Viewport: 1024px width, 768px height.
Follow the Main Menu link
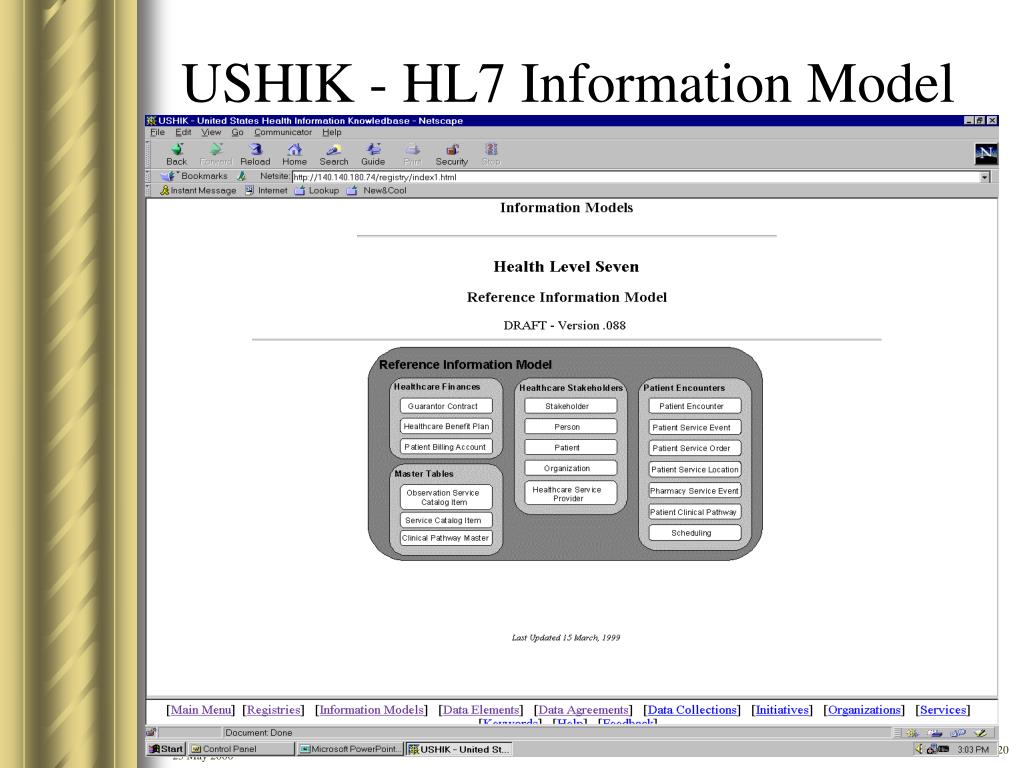(x=201, y=710)
